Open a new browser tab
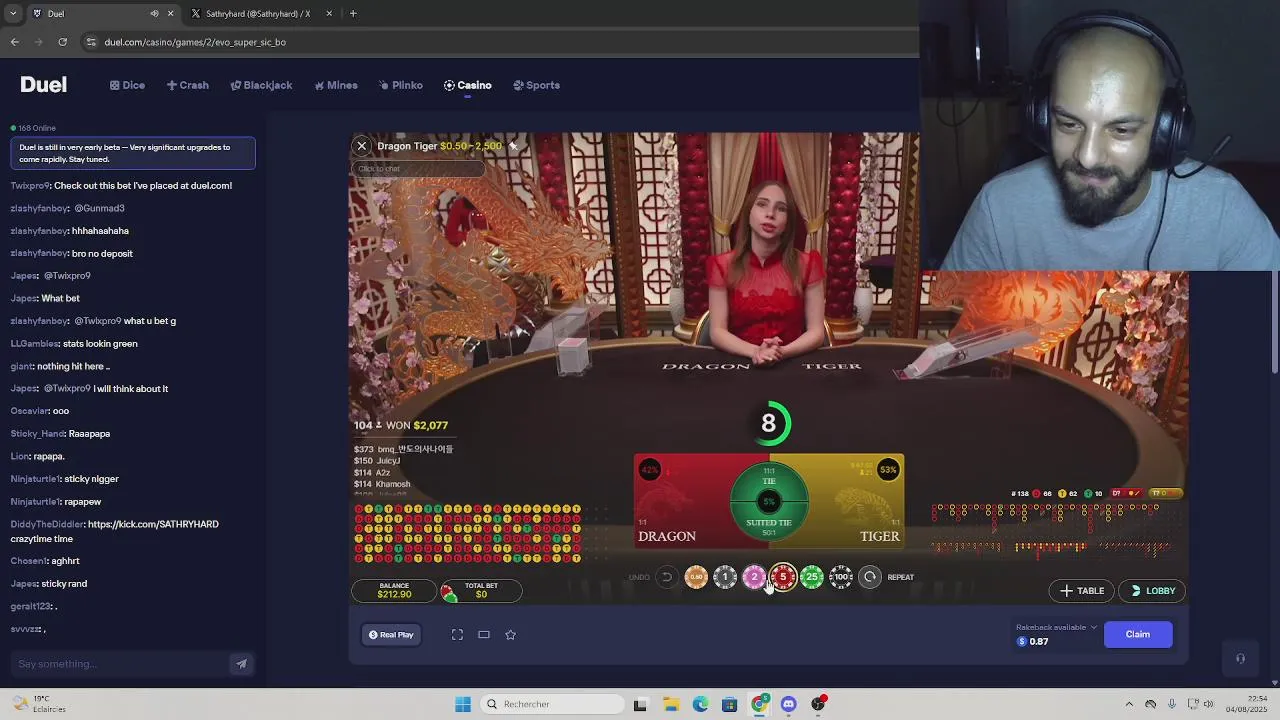1280x720 pixels. [353, 14]
